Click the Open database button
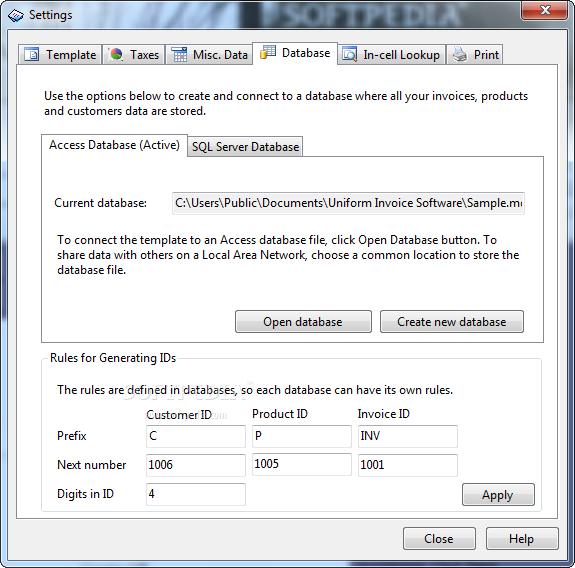This screenshot has height=568, width=575. 303,322
